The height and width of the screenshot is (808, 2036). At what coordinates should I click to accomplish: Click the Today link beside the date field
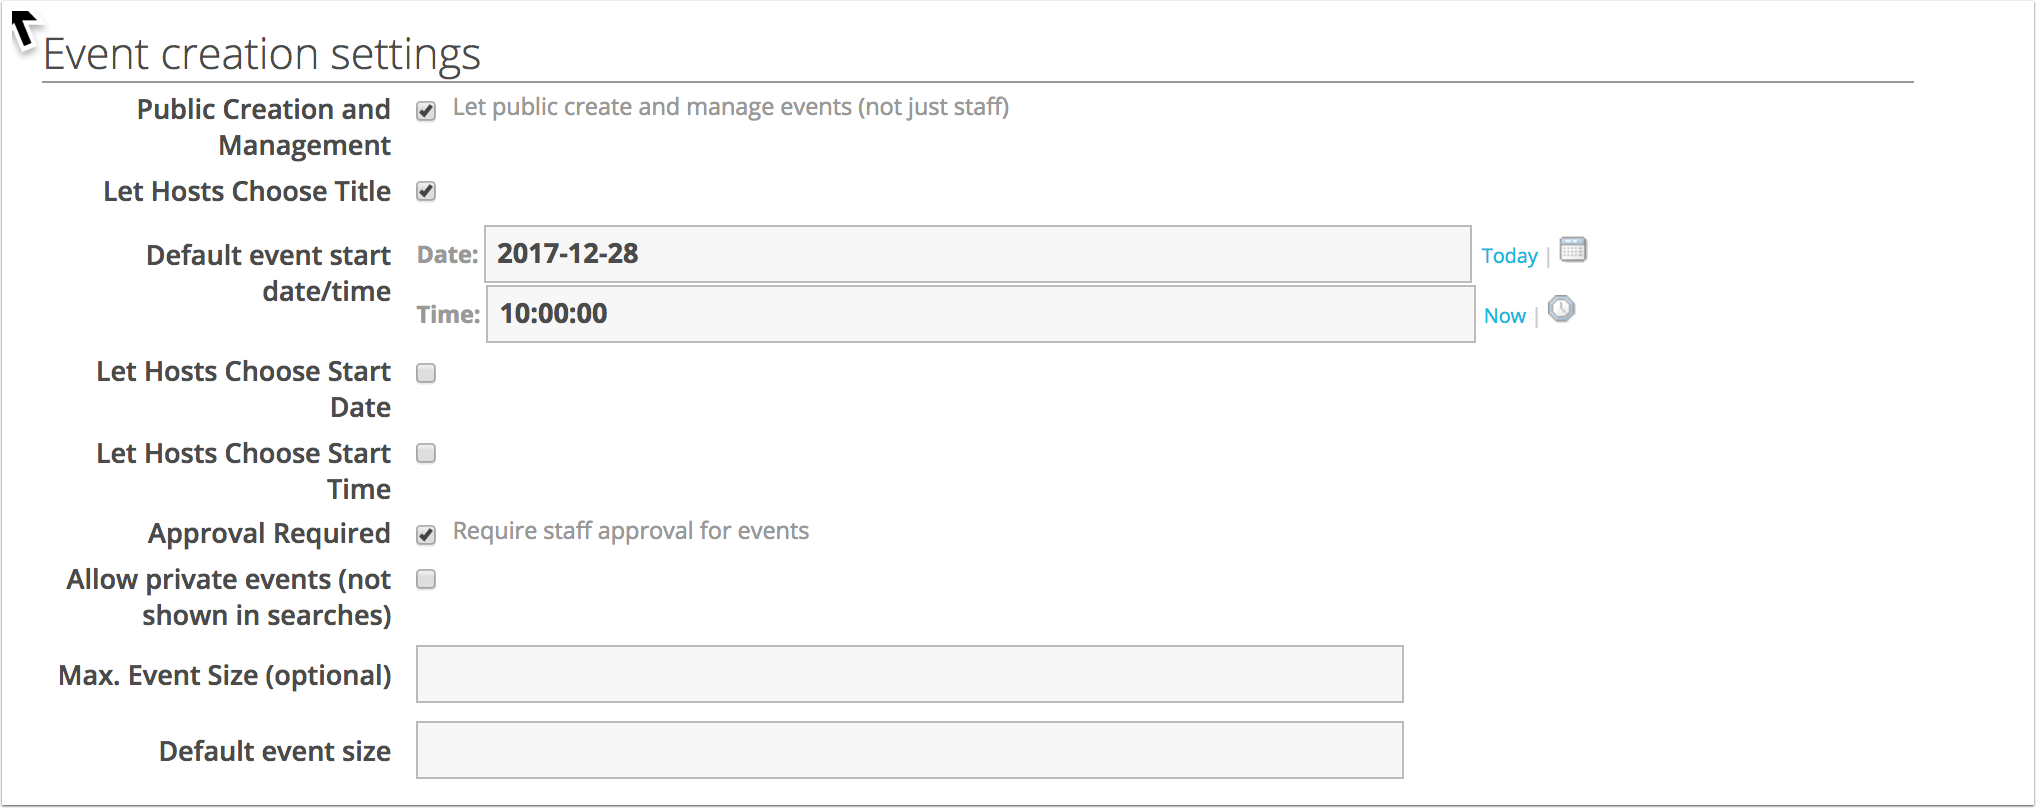coord(1508,256)
